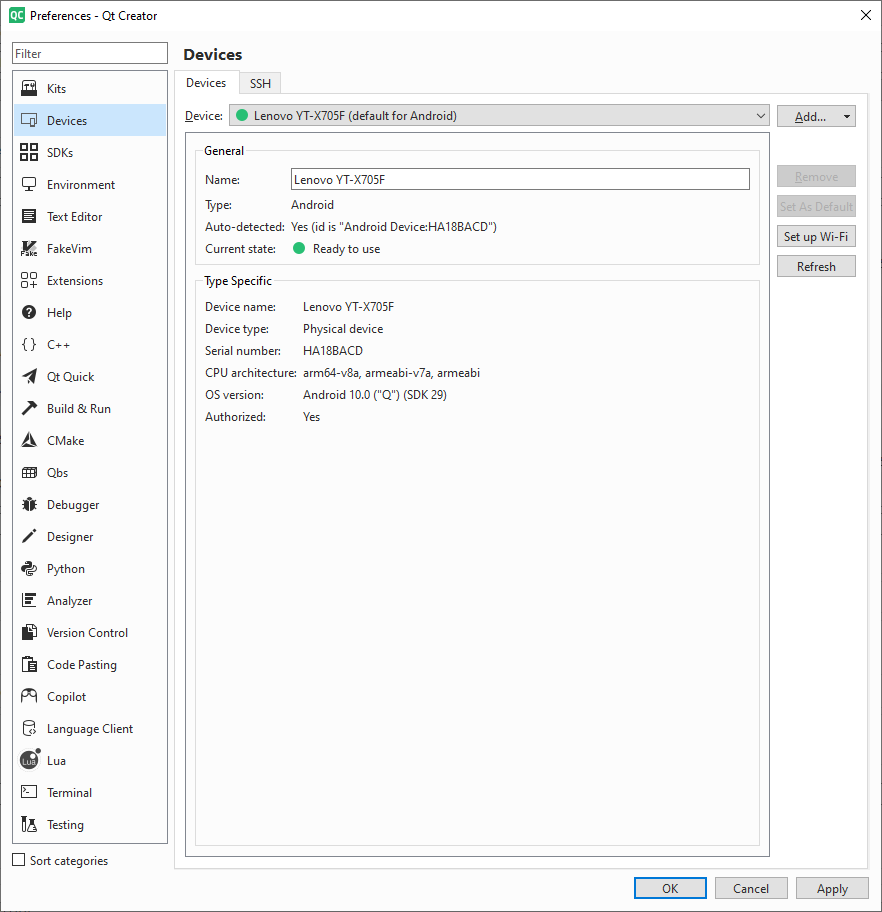Focus the Filter search field
Screen dimensions: 882x912
[90, 54]
